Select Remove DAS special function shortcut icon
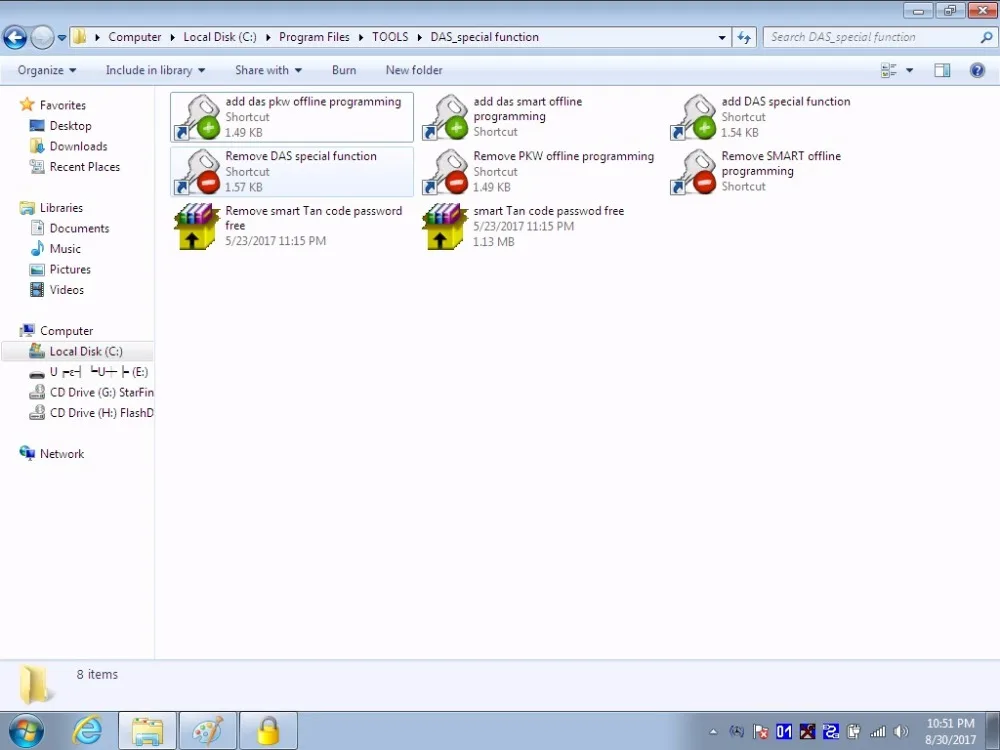The height and width of the screenshot is (750, 1000). [x=197, y=172]
